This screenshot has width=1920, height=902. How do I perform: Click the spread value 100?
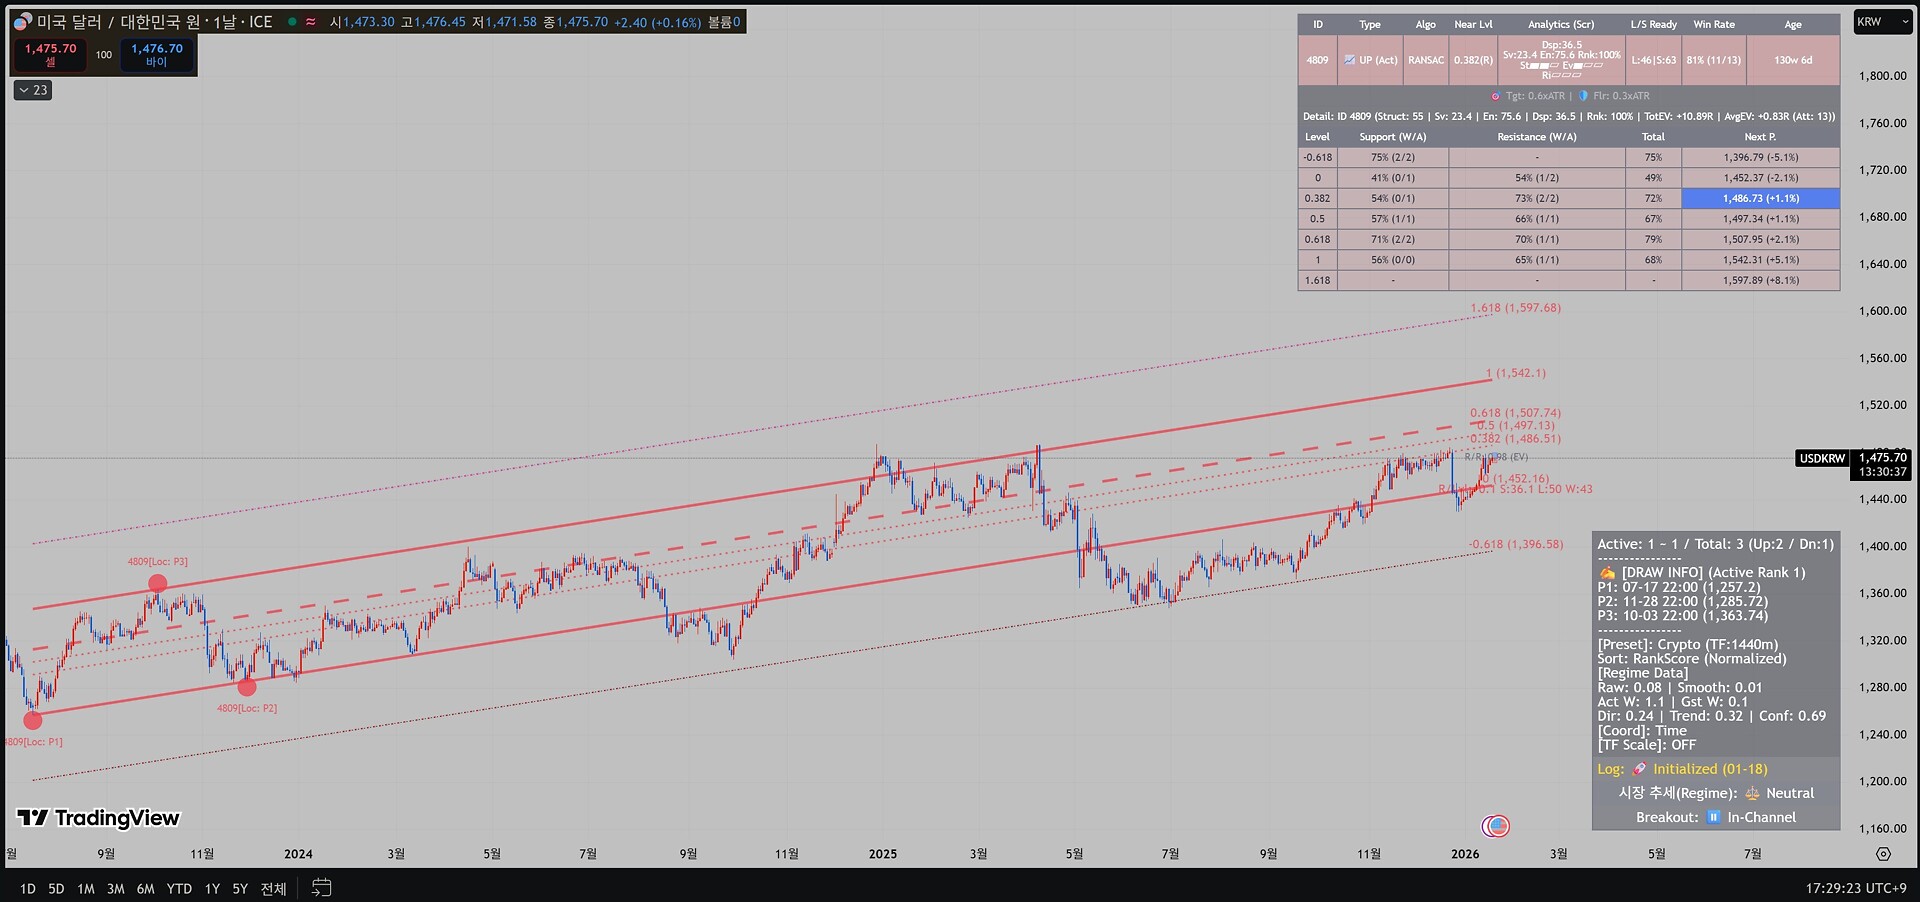(x=104, y=55)
